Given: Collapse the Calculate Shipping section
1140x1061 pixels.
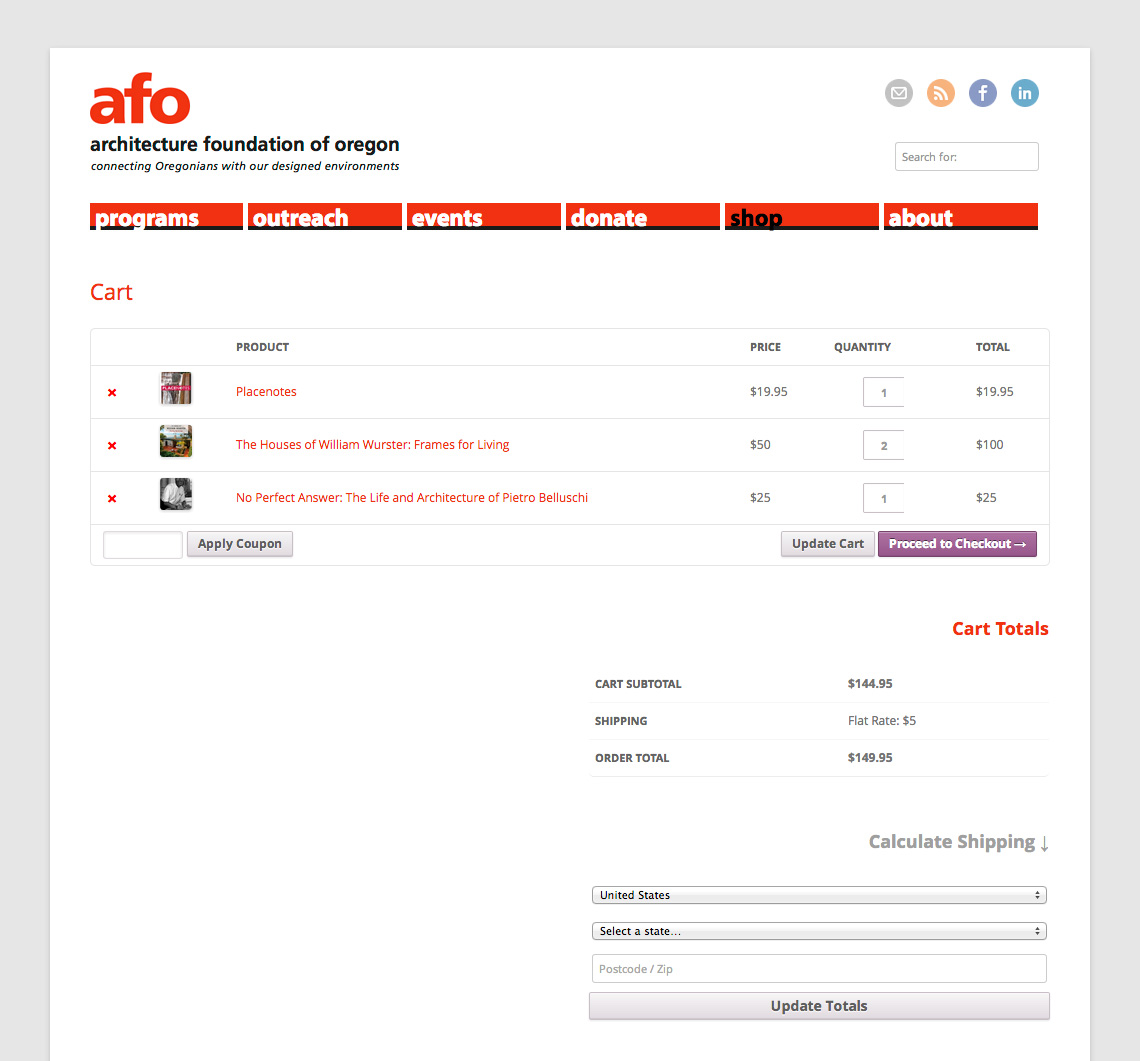Looking at the screenshot, I should point(958,842).
